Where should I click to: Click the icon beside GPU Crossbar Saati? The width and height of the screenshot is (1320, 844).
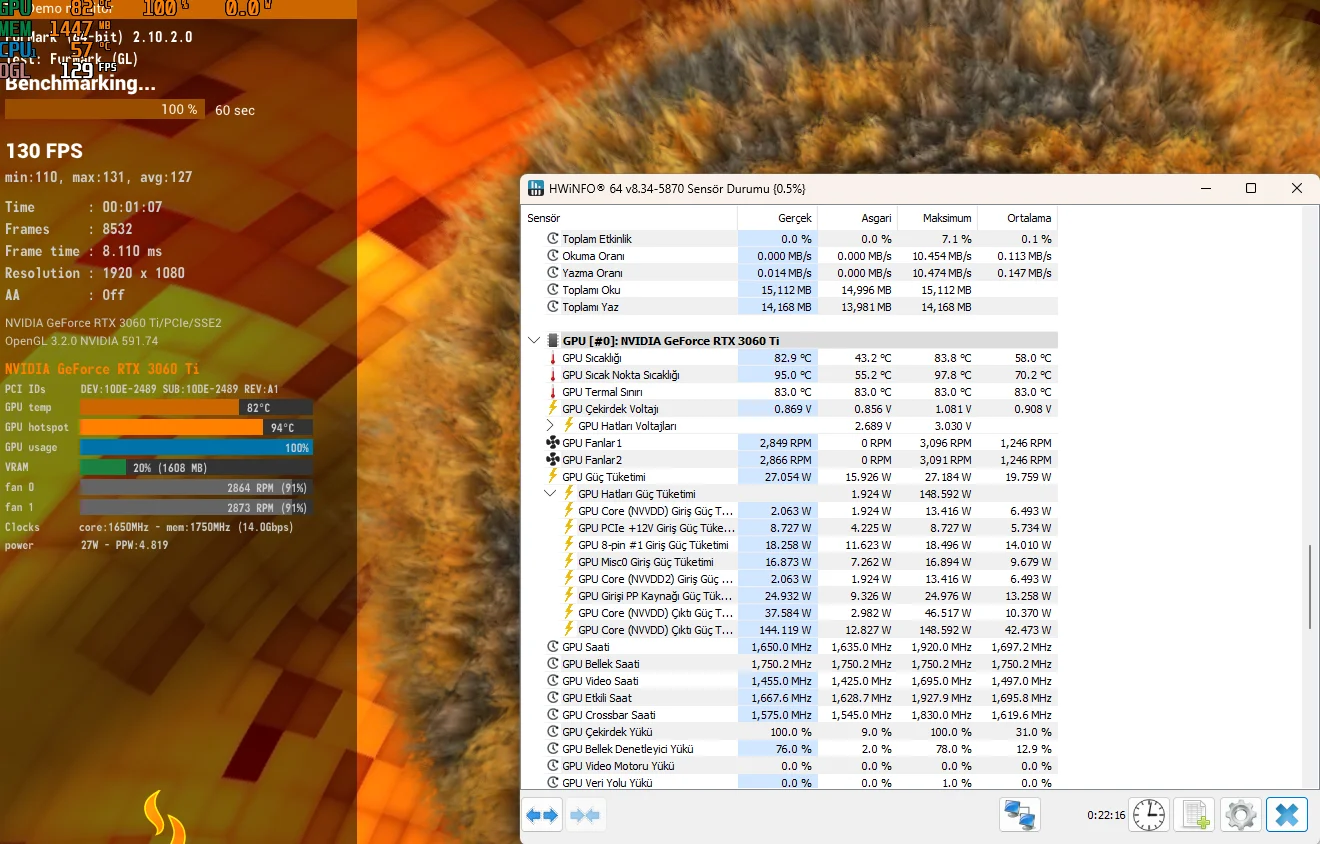tap(553, 715)
